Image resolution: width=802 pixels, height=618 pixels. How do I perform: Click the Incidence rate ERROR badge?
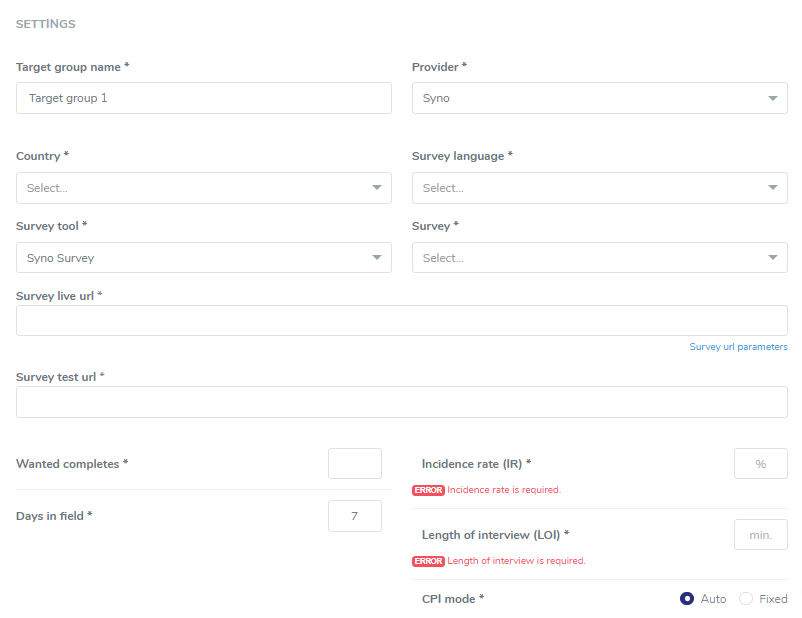click(x=428, y=490)
